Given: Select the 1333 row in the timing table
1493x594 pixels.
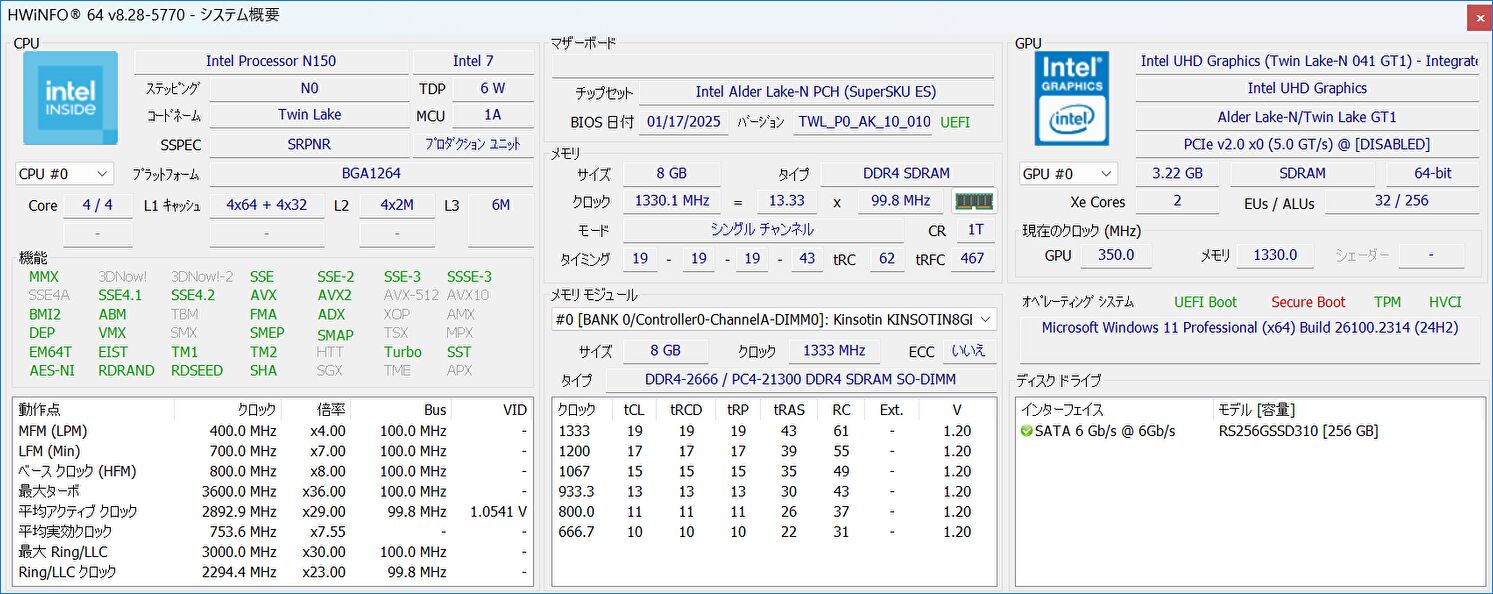Looking at the screenshot, I should [774, 431].
